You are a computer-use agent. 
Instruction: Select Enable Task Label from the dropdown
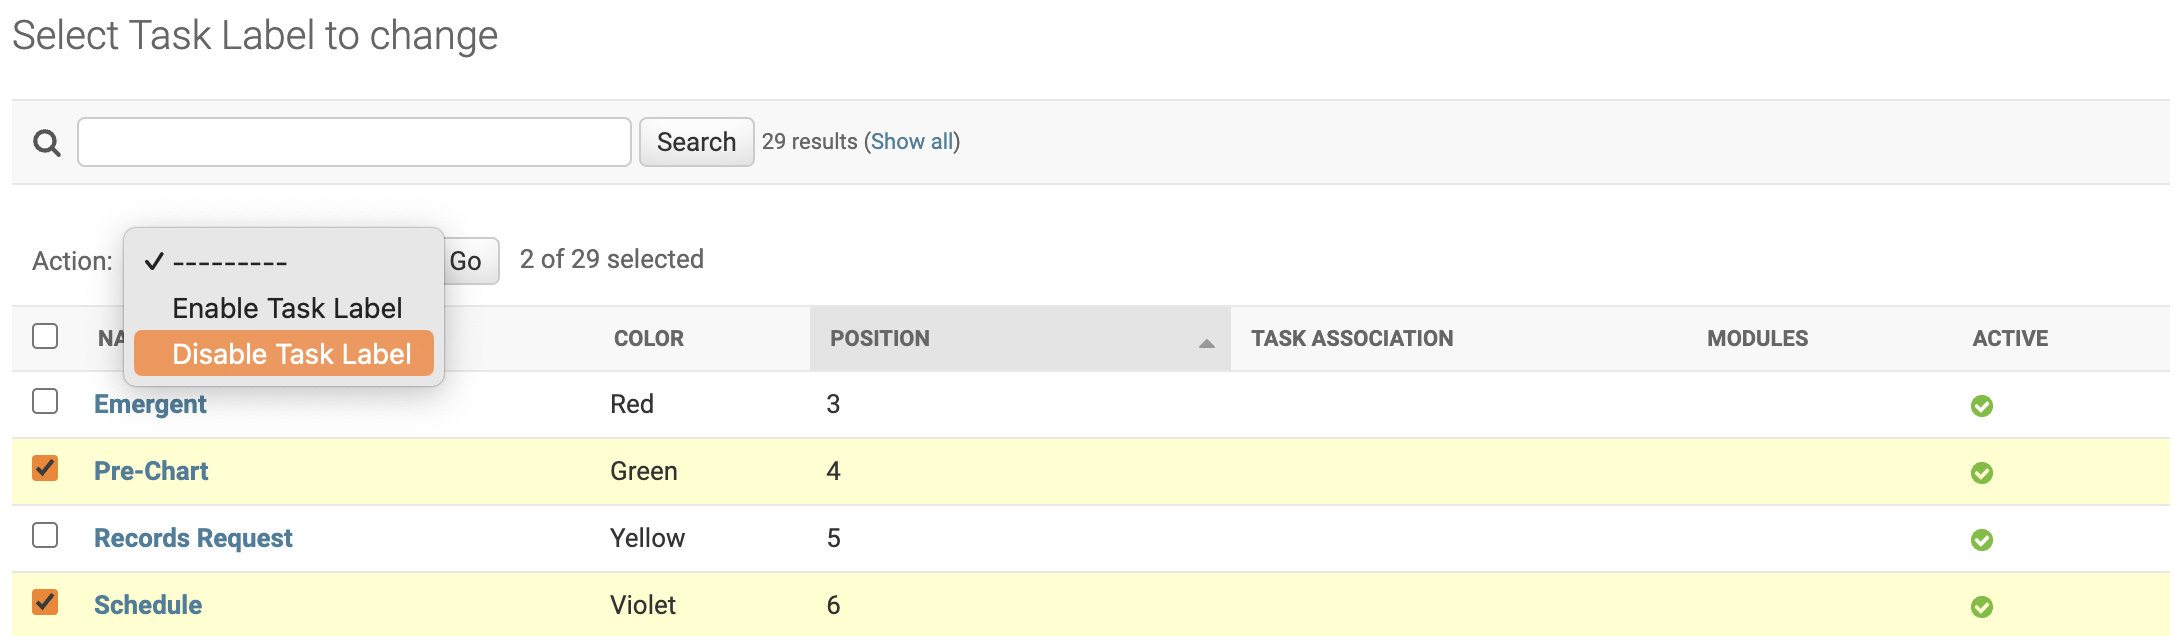click(x=287, y=308)
